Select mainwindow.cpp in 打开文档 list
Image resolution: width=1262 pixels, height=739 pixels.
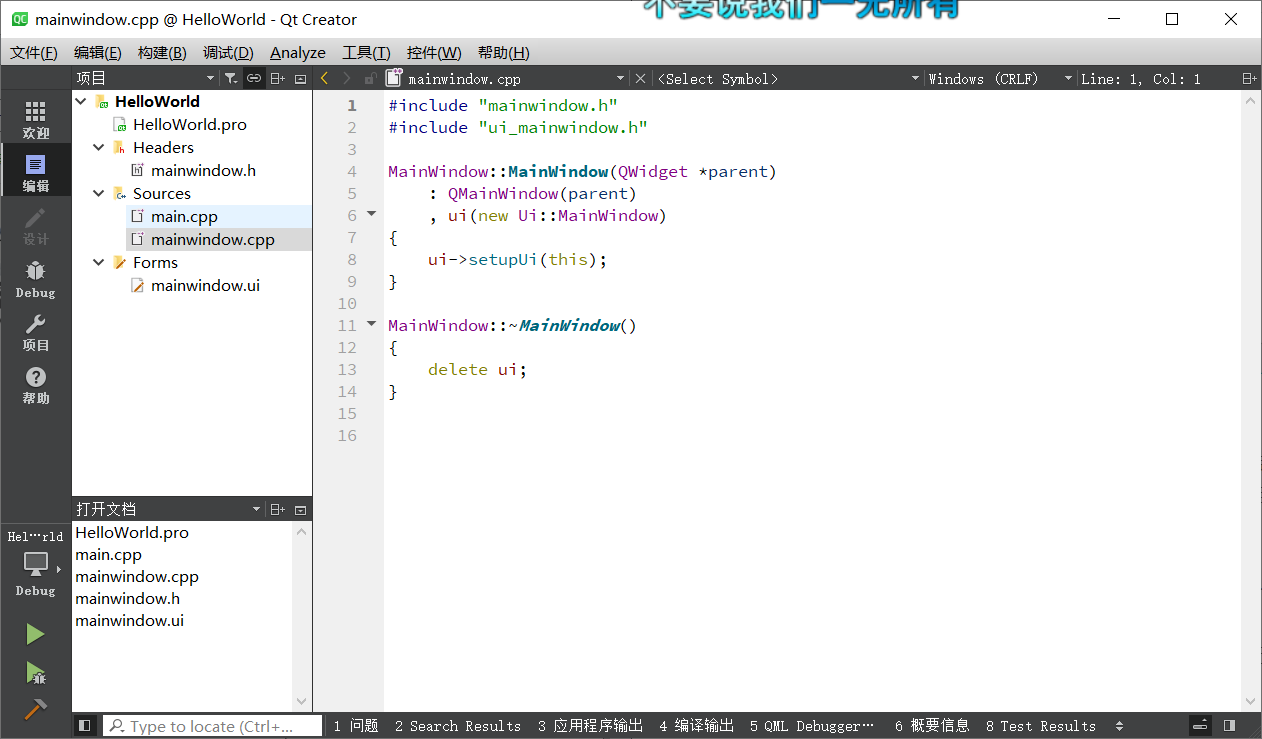[137, 576]
